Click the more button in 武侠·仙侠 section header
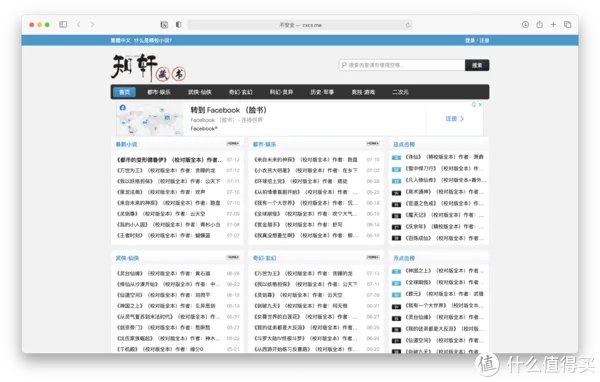This screenshot has height=382, width=600. click(233, 257)
